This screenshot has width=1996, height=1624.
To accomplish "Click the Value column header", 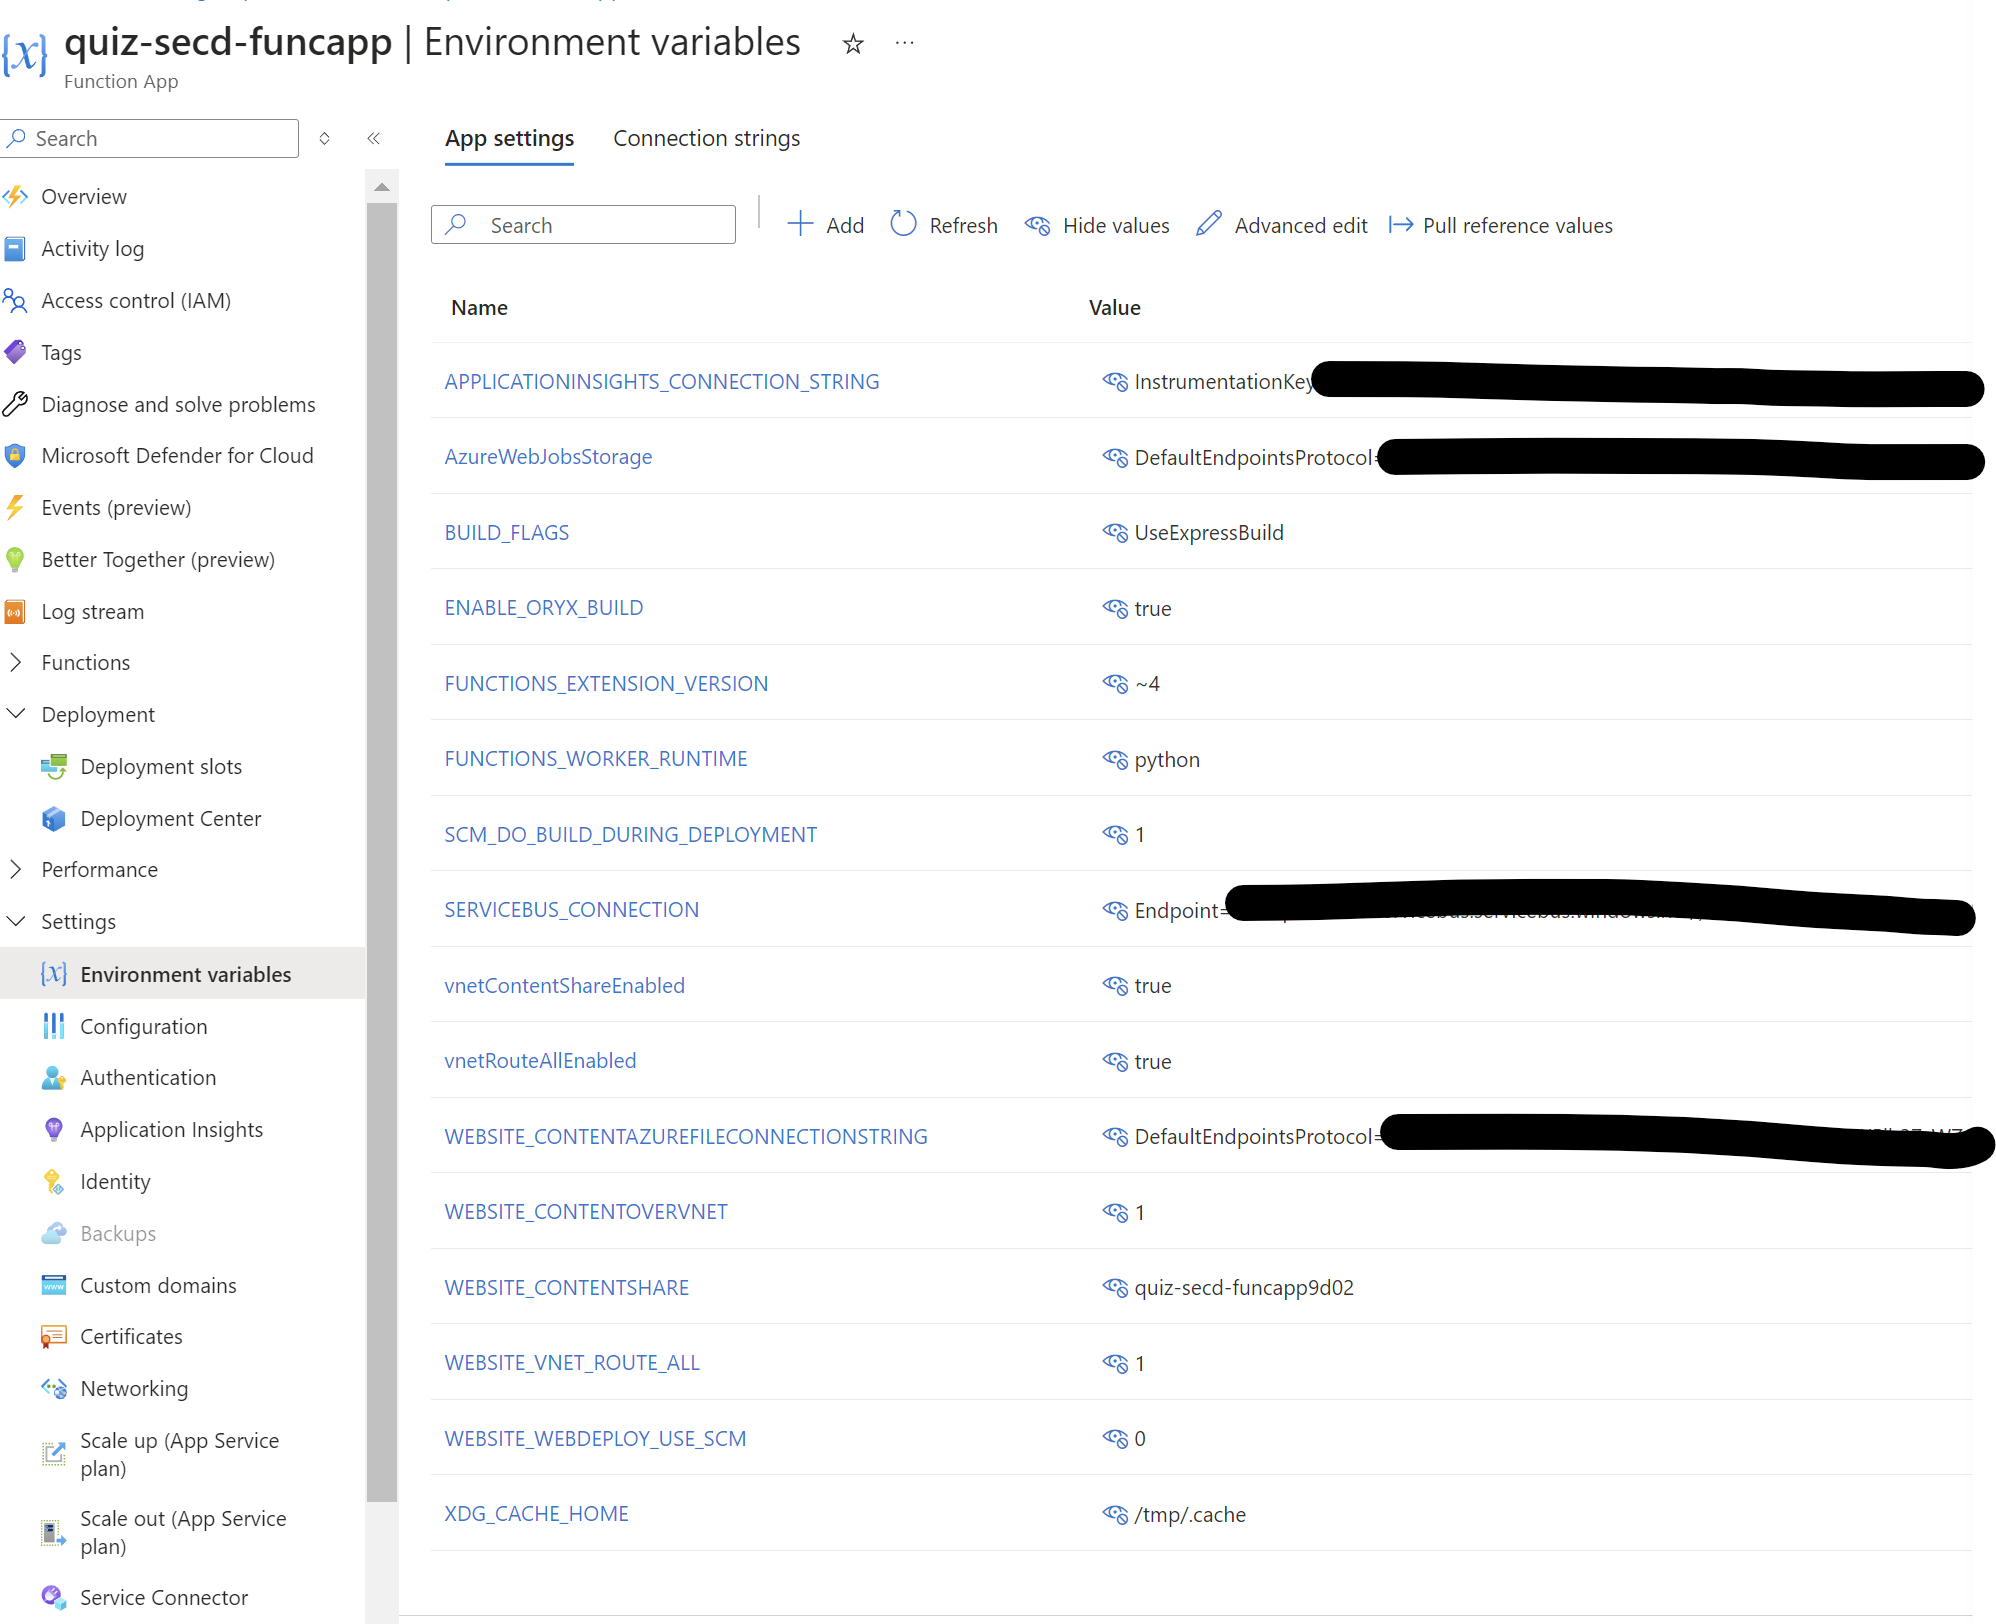I will coord(1114,307).
